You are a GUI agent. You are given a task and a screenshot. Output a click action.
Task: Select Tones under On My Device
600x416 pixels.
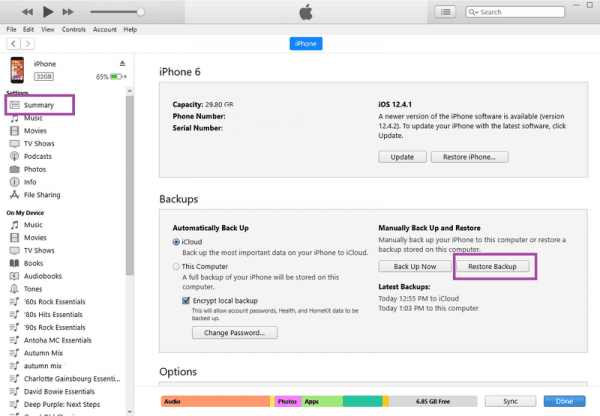pos(33,289)
